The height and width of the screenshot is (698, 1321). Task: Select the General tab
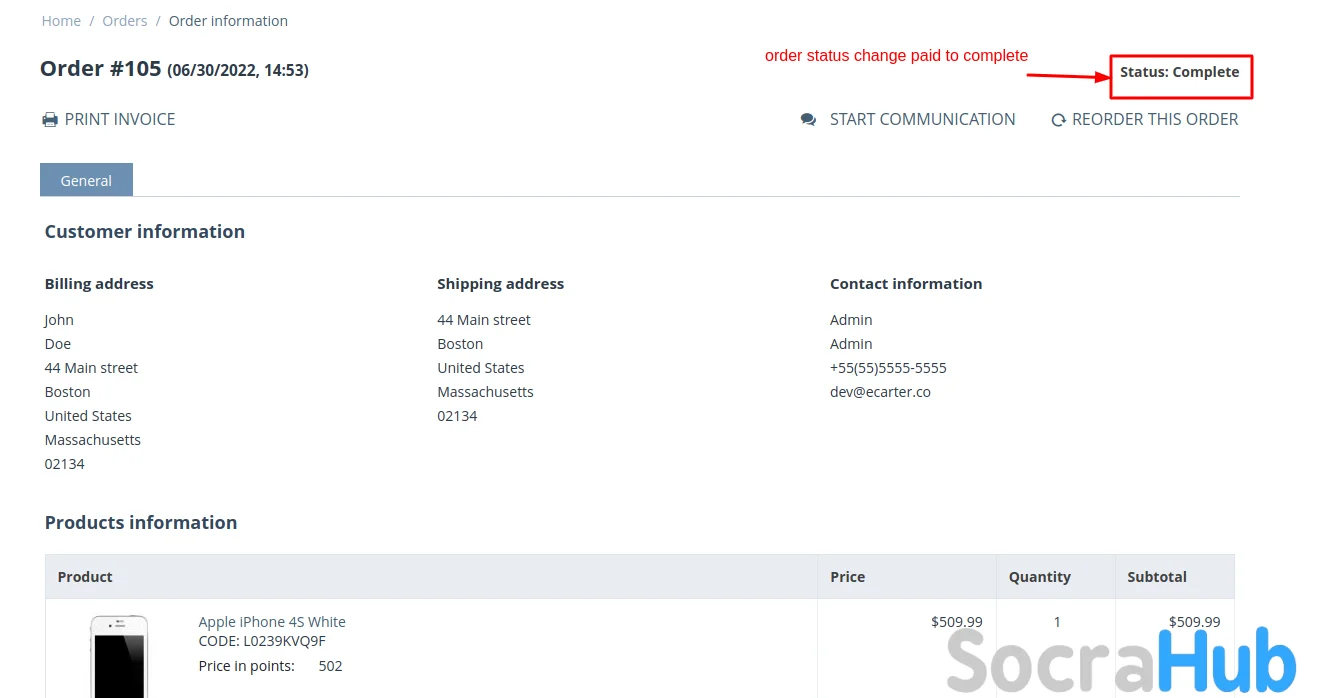(x=86, y=181)
